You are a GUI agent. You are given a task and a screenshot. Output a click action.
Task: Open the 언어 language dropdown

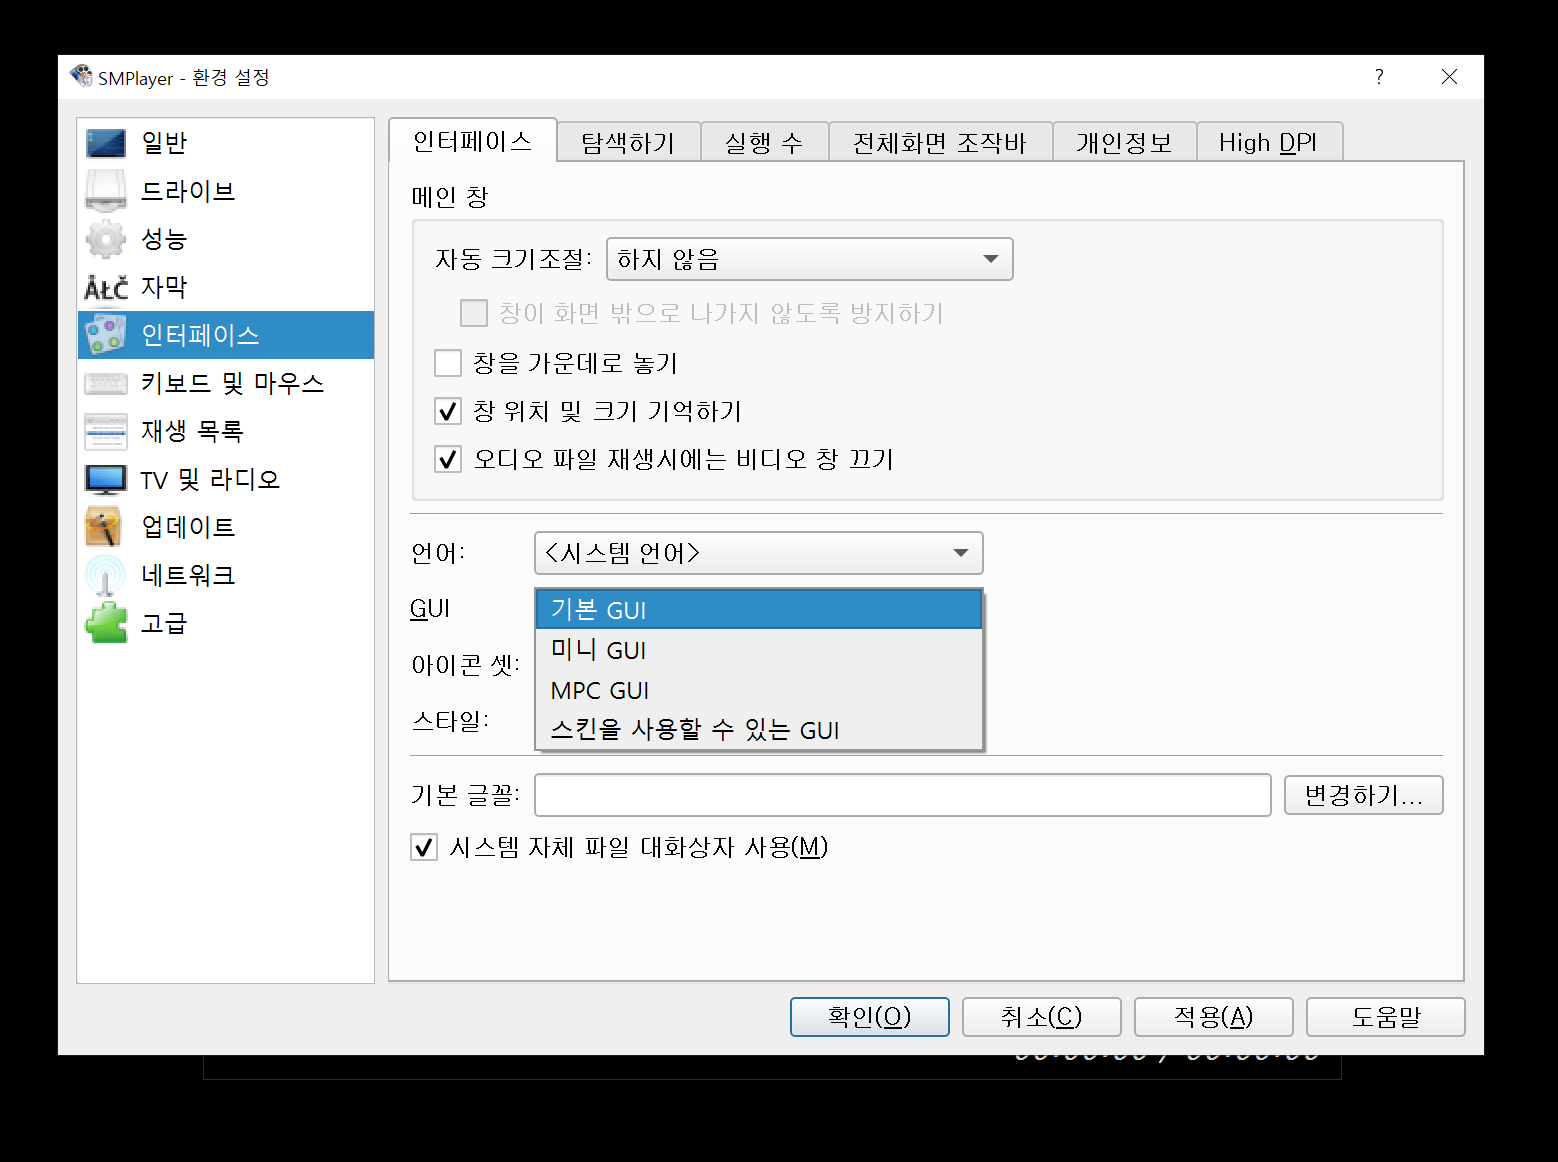coord(758,553)
